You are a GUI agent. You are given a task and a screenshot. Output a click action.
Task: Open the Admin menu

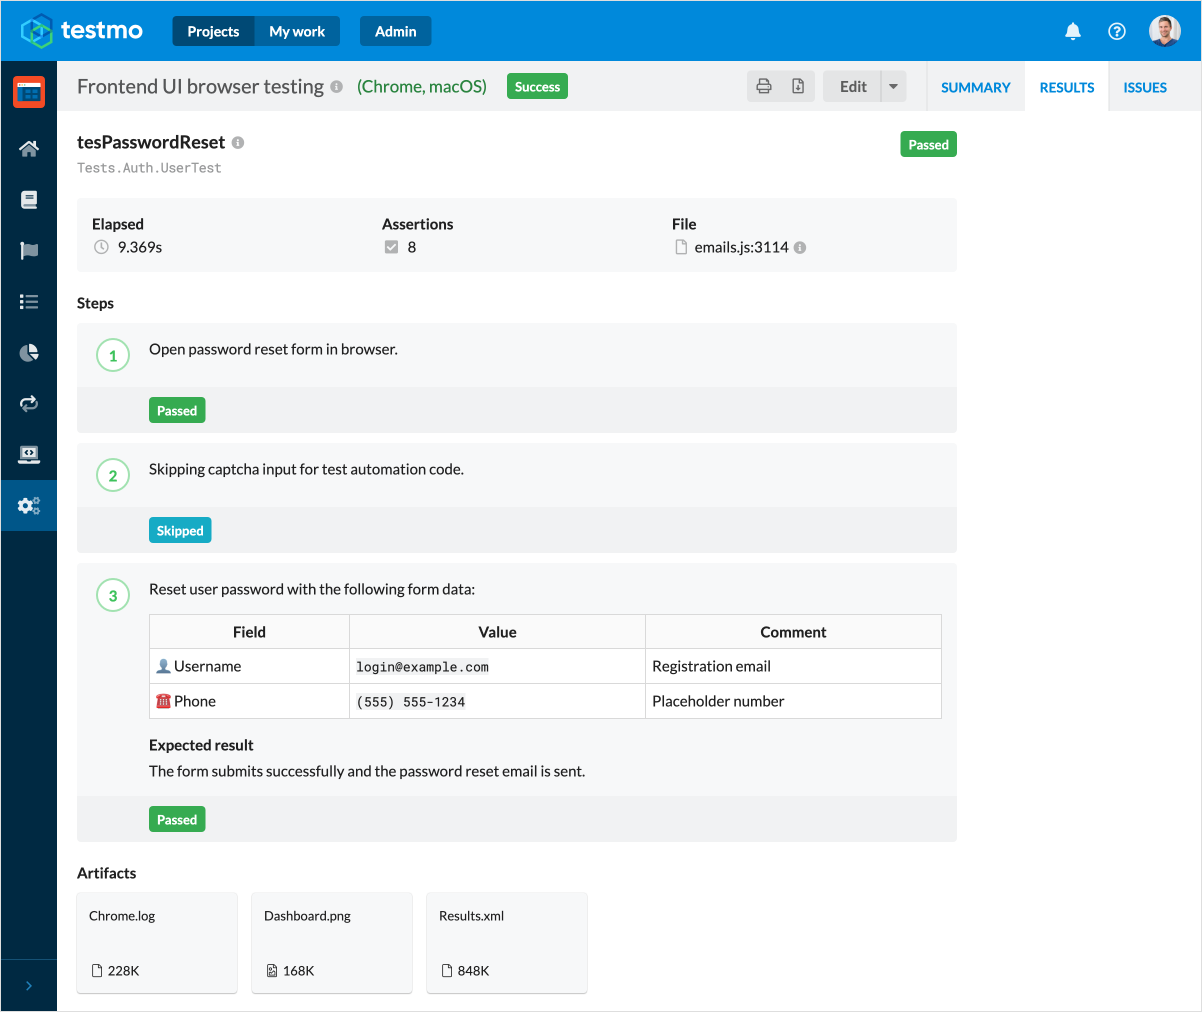395,31
